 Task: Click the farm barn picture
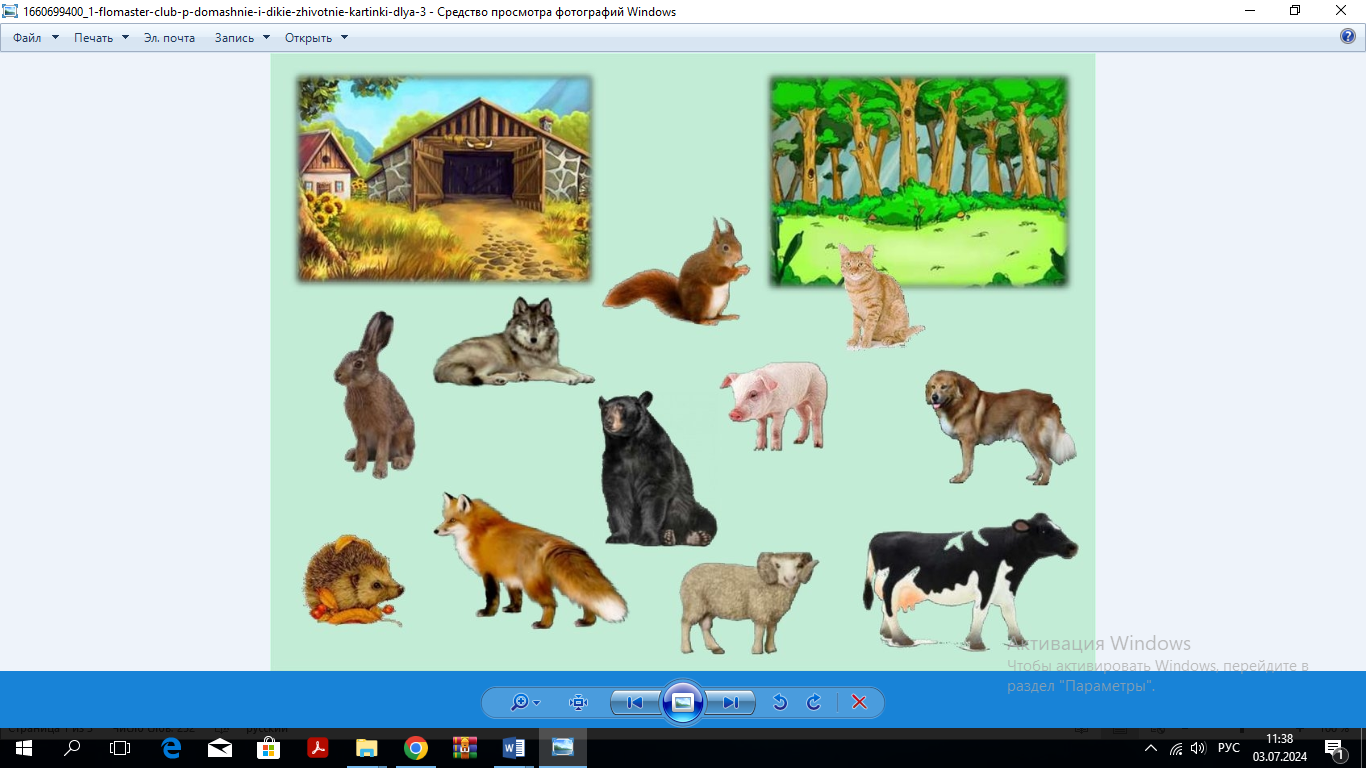pos(444,179)
